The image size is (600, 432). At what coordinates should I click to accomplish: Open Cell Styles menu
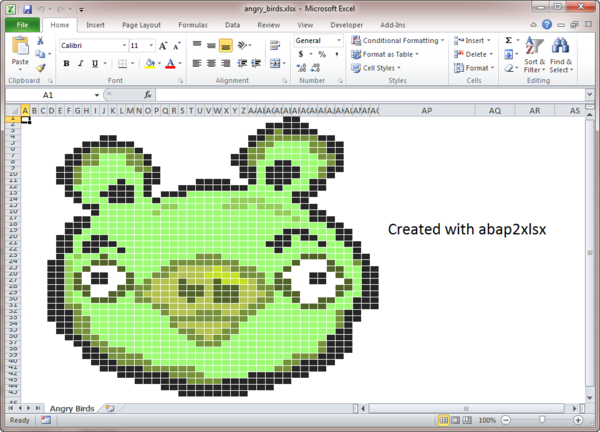point(376,68)
